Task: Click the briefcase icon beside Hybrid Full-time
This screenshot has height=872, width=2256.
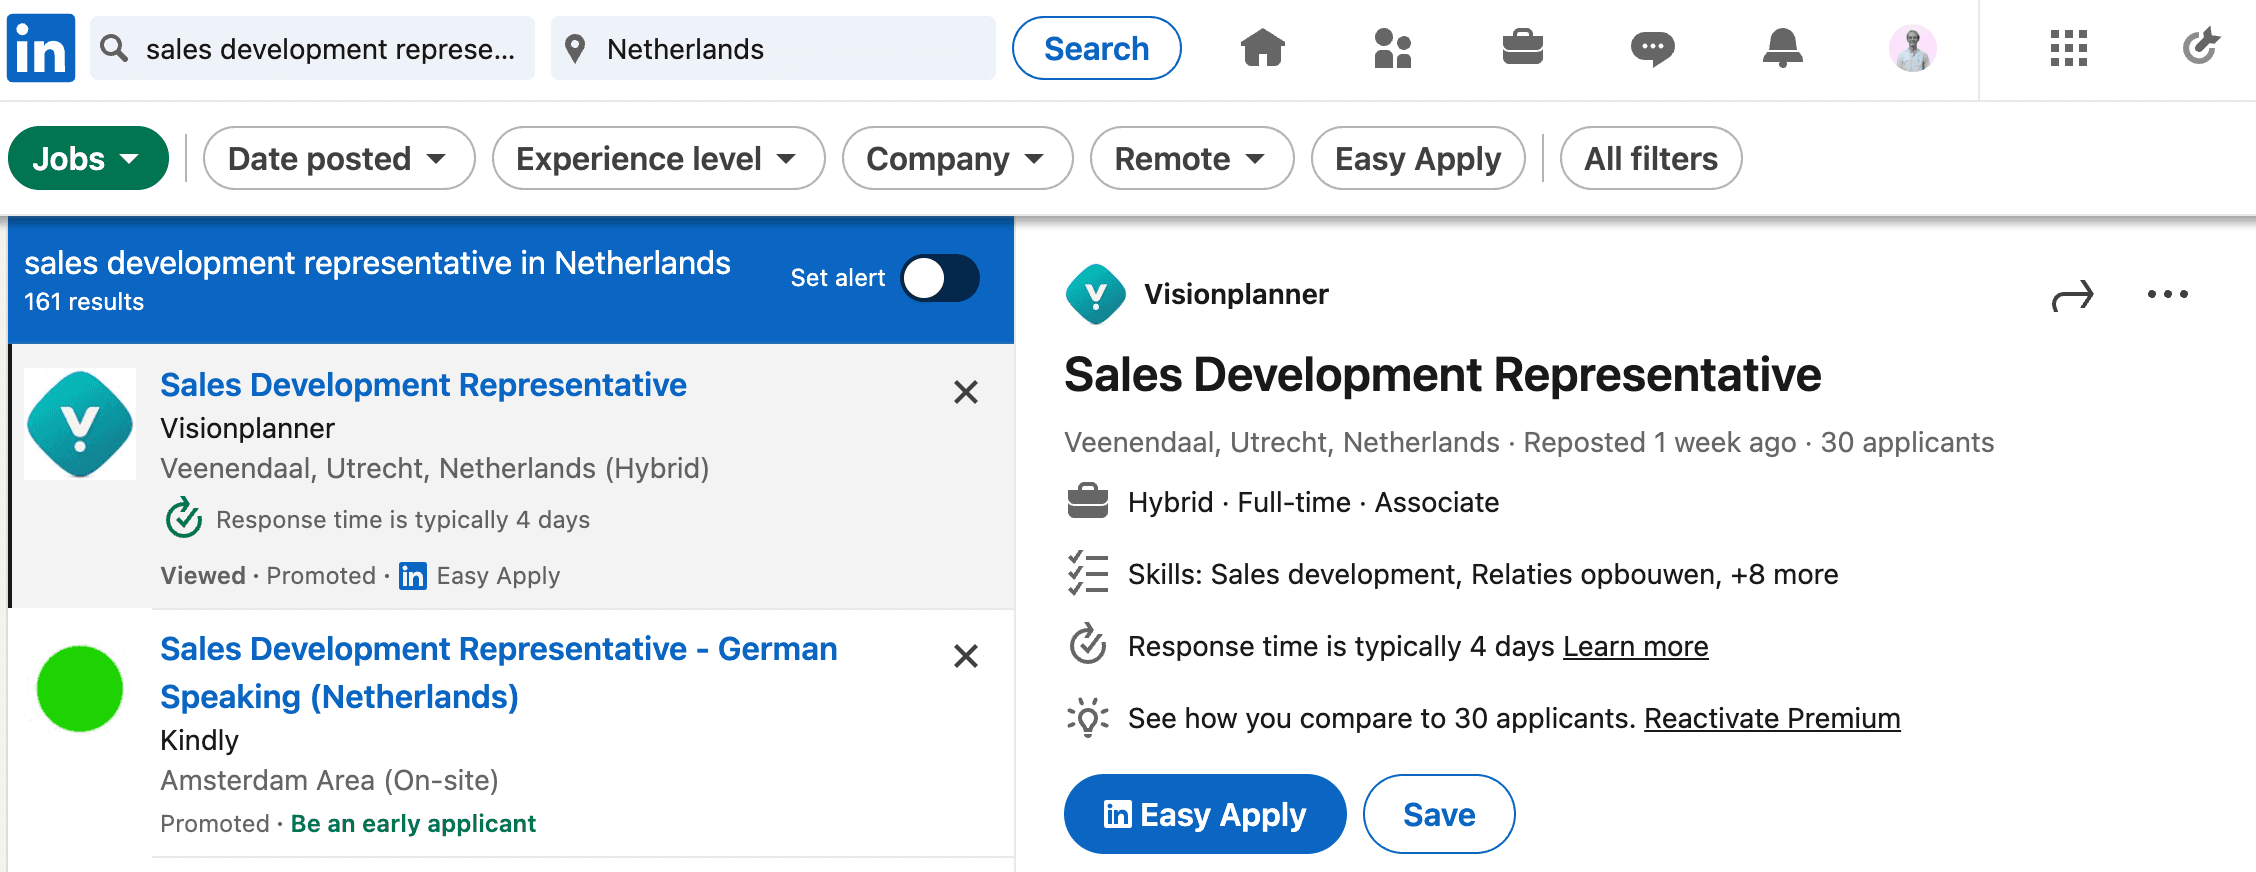Action: coord(1088,501)
